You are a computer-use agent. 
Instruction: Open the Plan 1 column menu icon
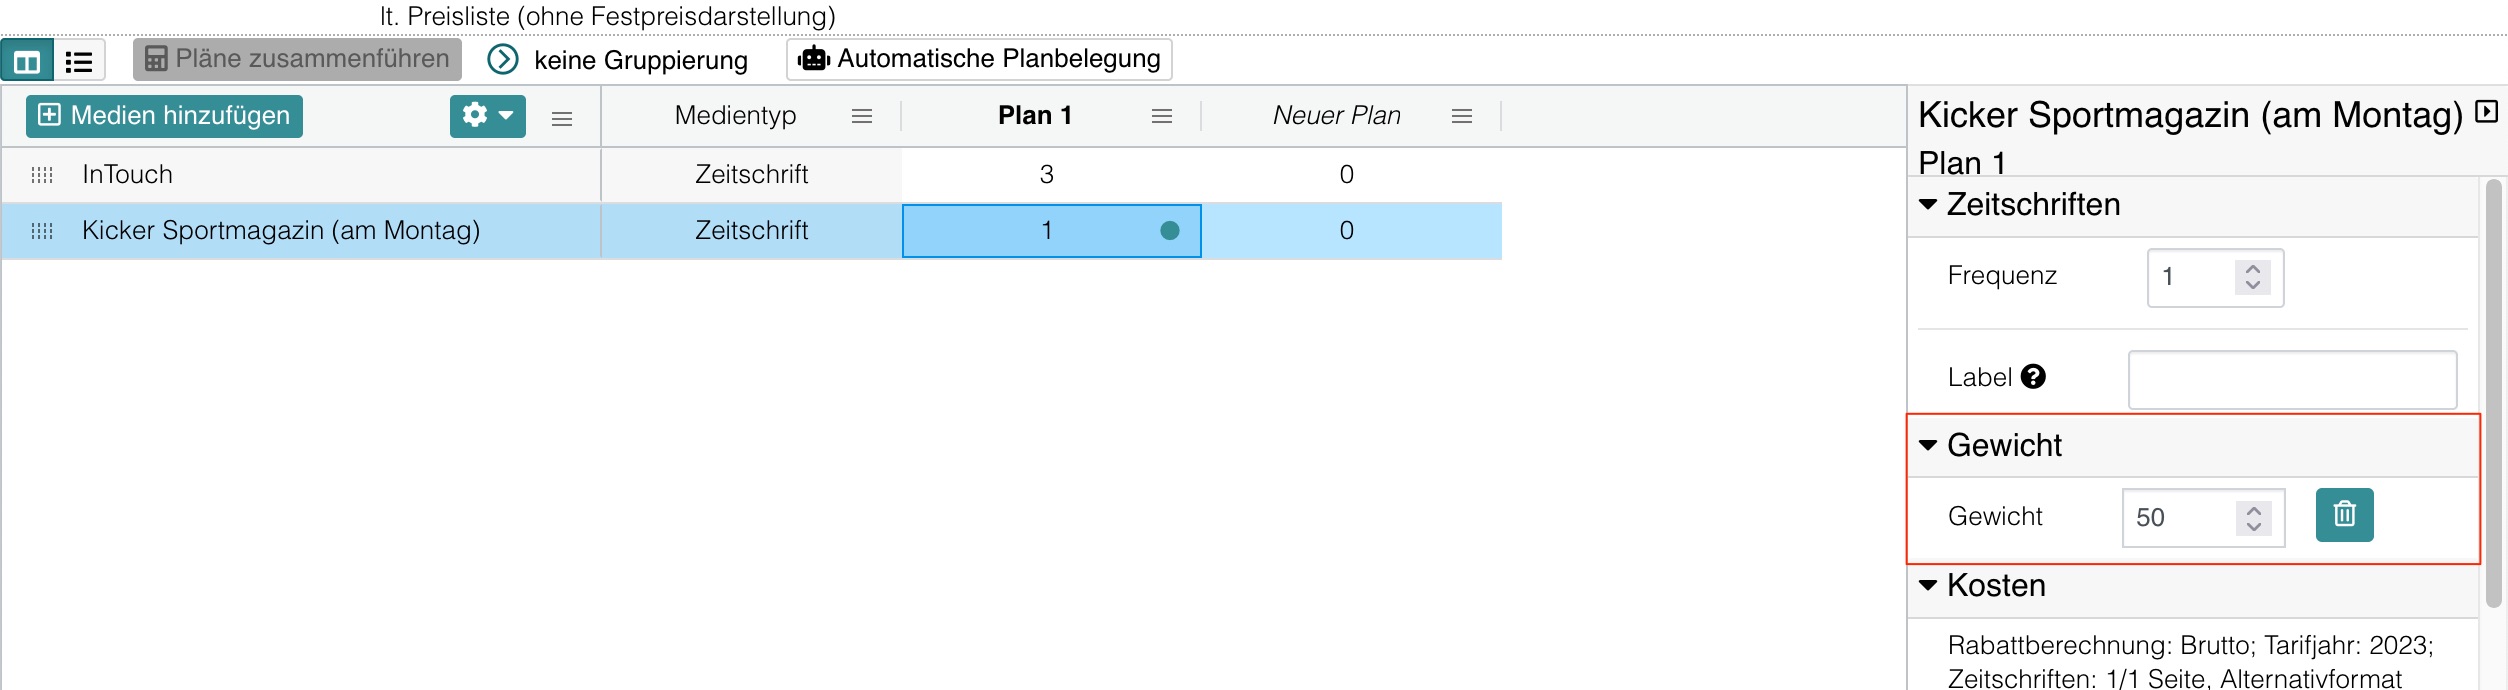pos(1161,117)
